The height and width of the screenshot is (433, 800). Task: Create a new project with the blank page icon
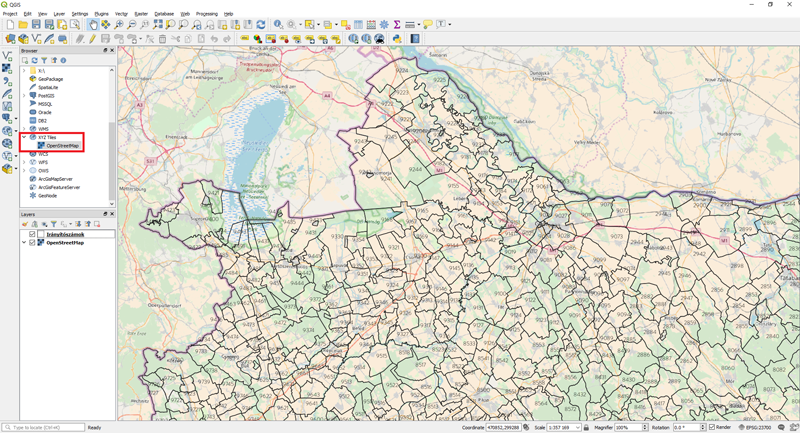[x=10, y=24]
